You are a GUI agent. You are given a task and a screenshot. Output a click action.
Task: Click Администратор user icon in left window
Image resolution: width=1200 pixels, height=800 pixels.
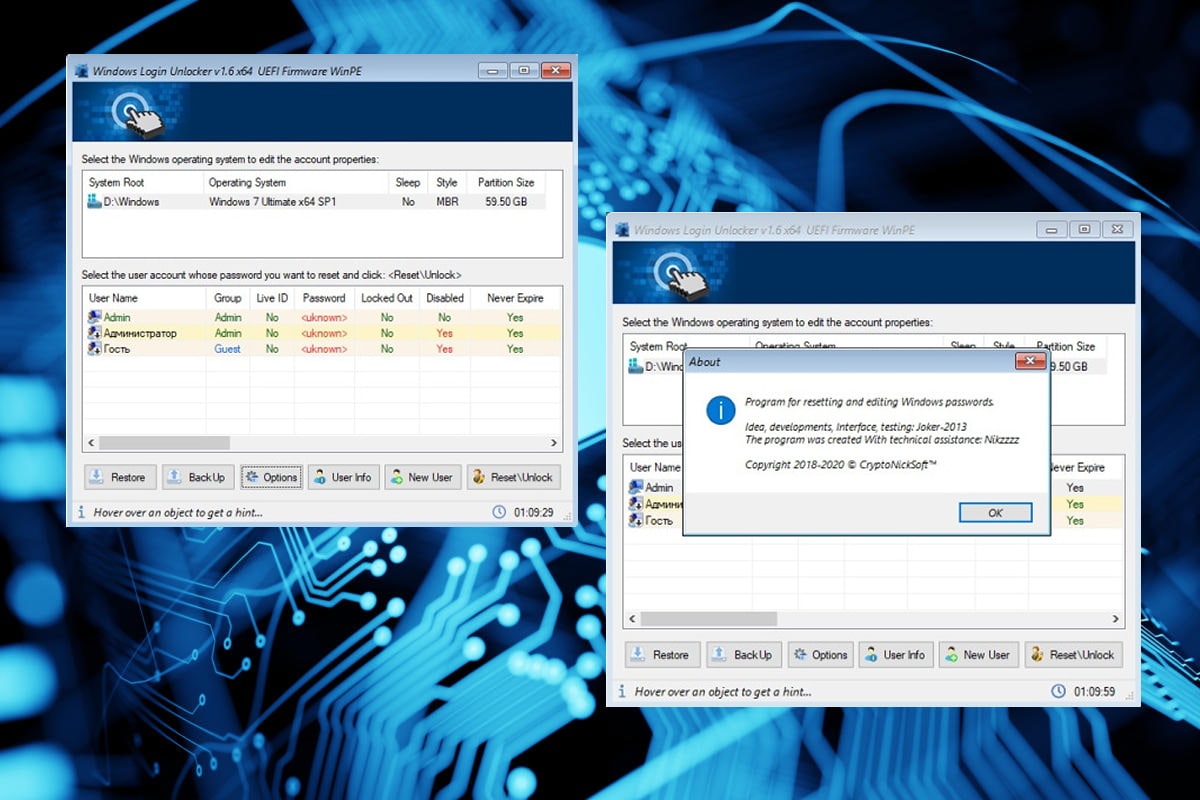pos(95,333)
